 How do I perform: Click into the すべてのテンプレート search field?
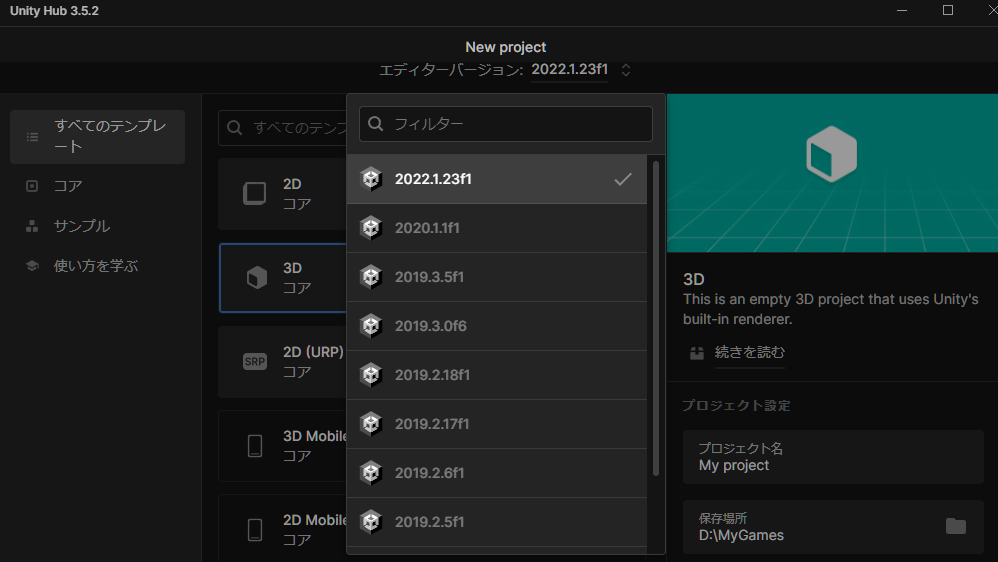(283, 128)
